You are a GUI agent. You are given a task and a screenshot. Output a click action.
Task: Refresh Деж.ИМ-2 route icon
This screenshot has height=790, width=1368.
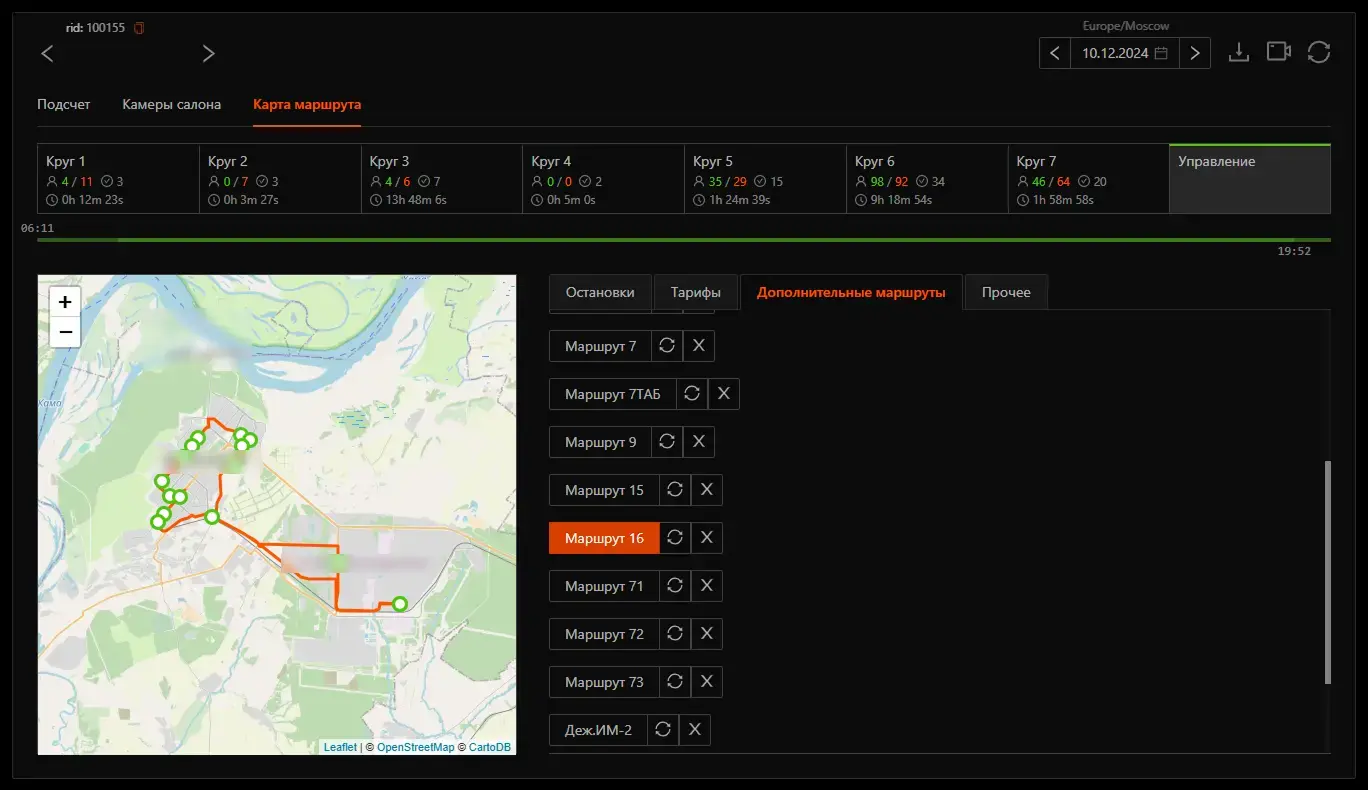663,730
